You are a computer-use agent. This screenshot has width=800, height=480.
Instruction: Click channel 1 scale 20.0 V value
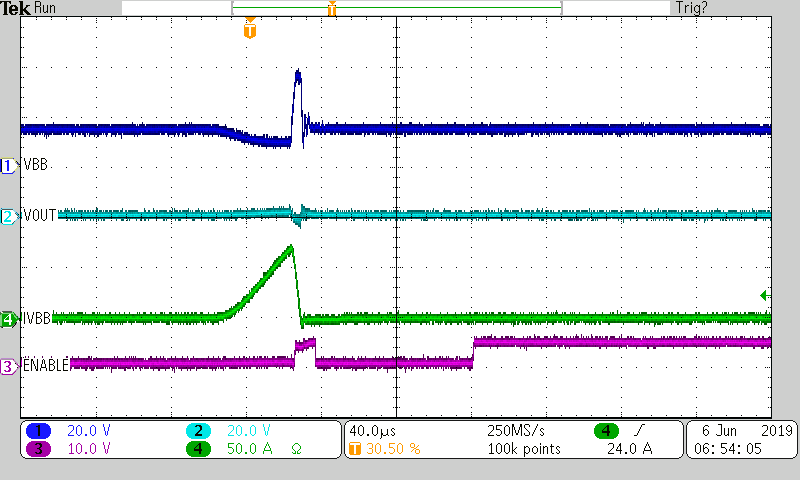(x=89, y=431)
